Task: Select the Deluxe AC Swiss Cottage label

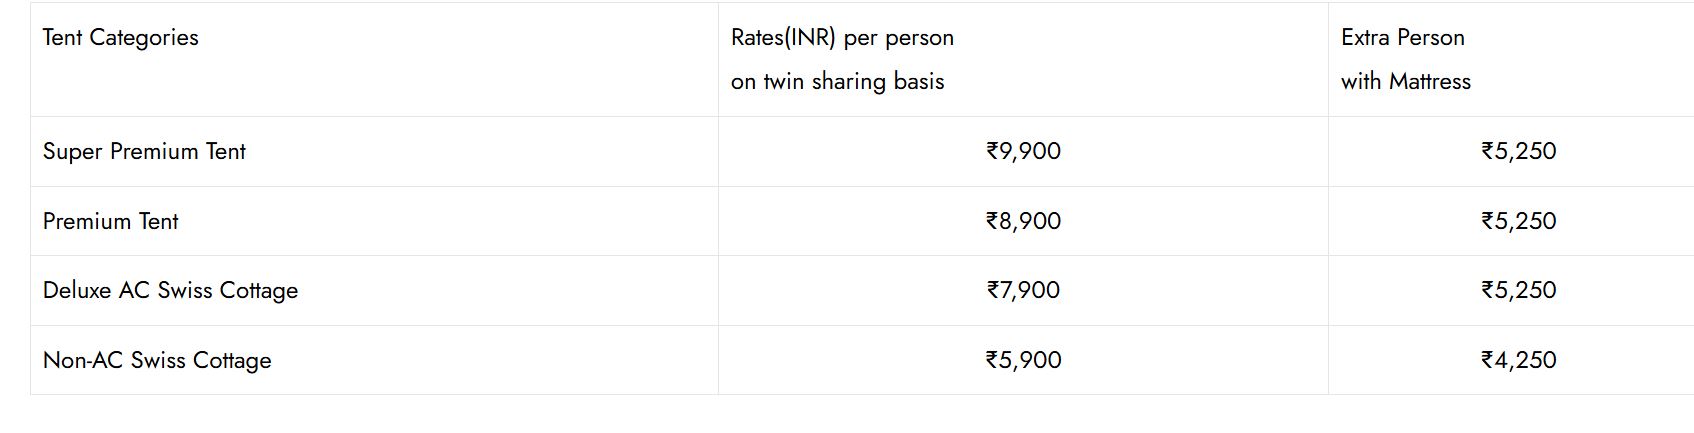Action: tap(171, 291)
